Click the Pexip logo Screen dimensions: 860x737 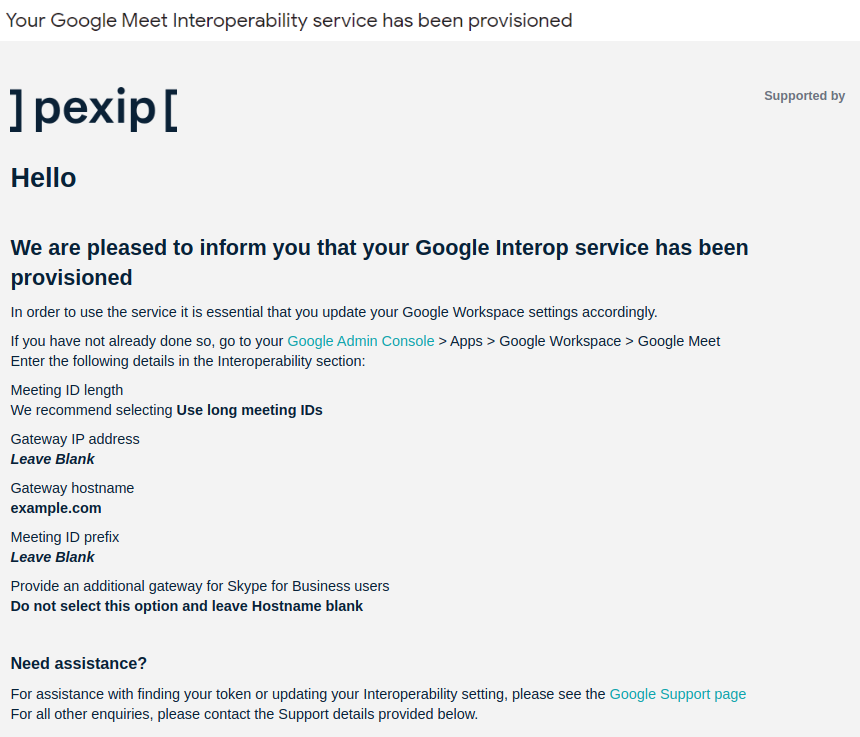[x=94, y=109]
